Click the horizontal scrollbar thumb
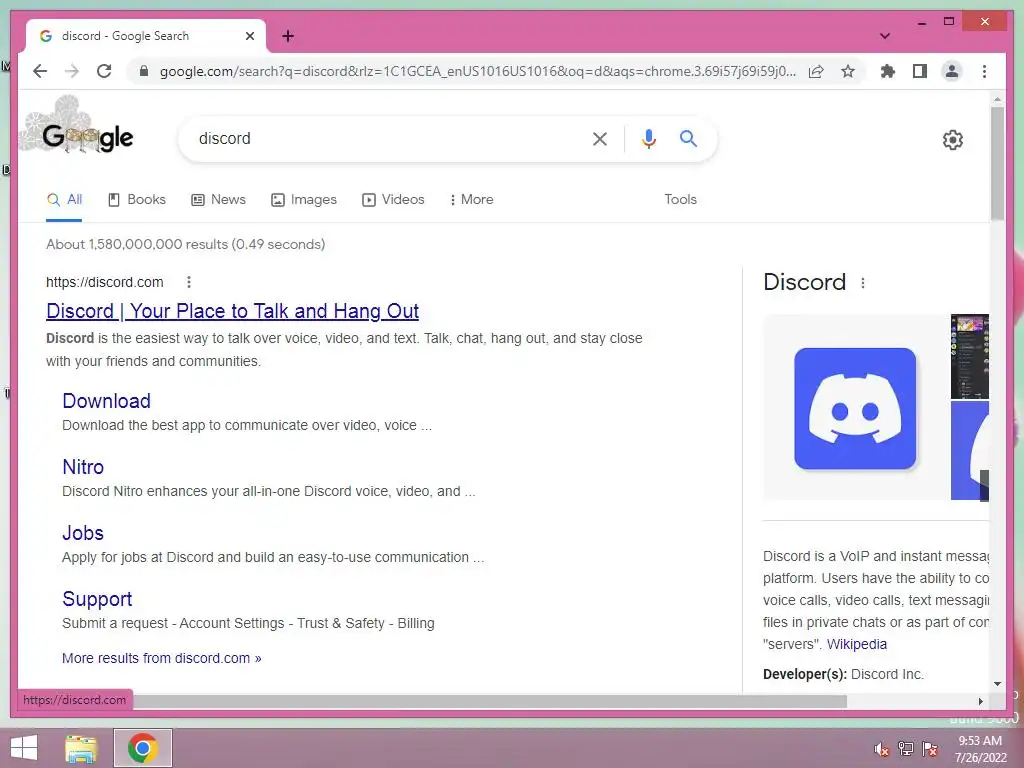1024x768 pixels. (x=490, y=701)
